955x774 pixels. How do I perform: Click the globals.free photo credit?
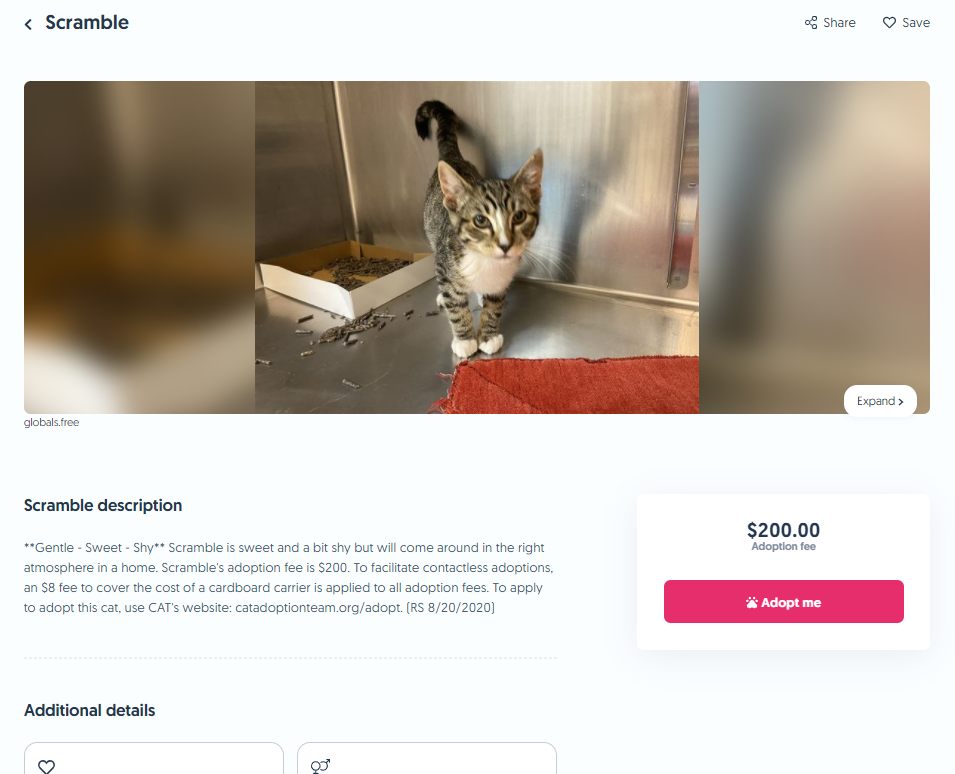[x=51, y=422]
